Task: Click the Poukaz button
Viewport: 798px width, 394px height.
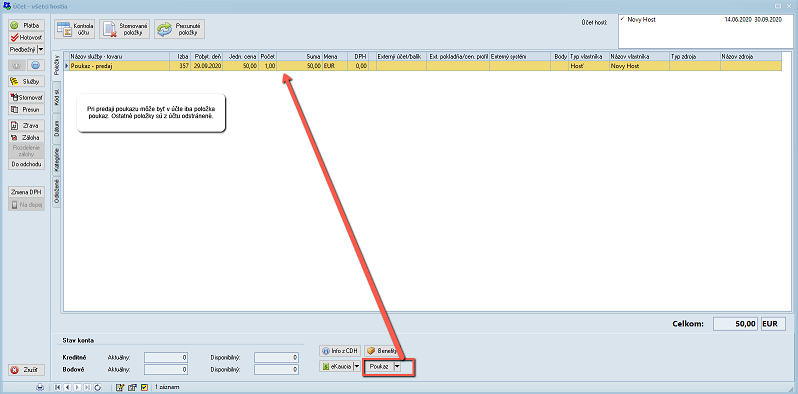Action: (379, 367)
